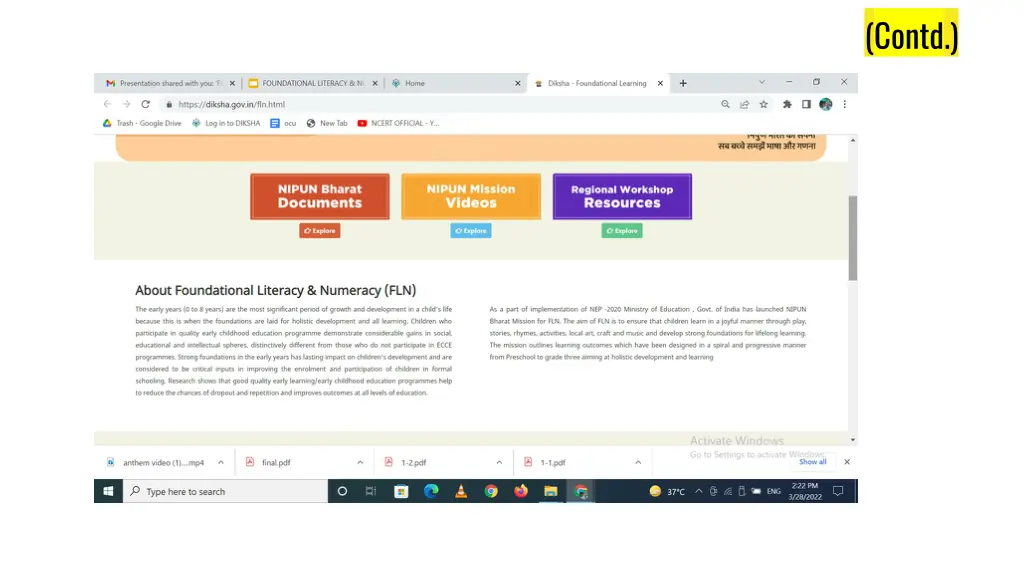This screenshot has height=576, width=1024.
Task: Click the NIPUN Mission Videos banner
Action: click(471, 197)
